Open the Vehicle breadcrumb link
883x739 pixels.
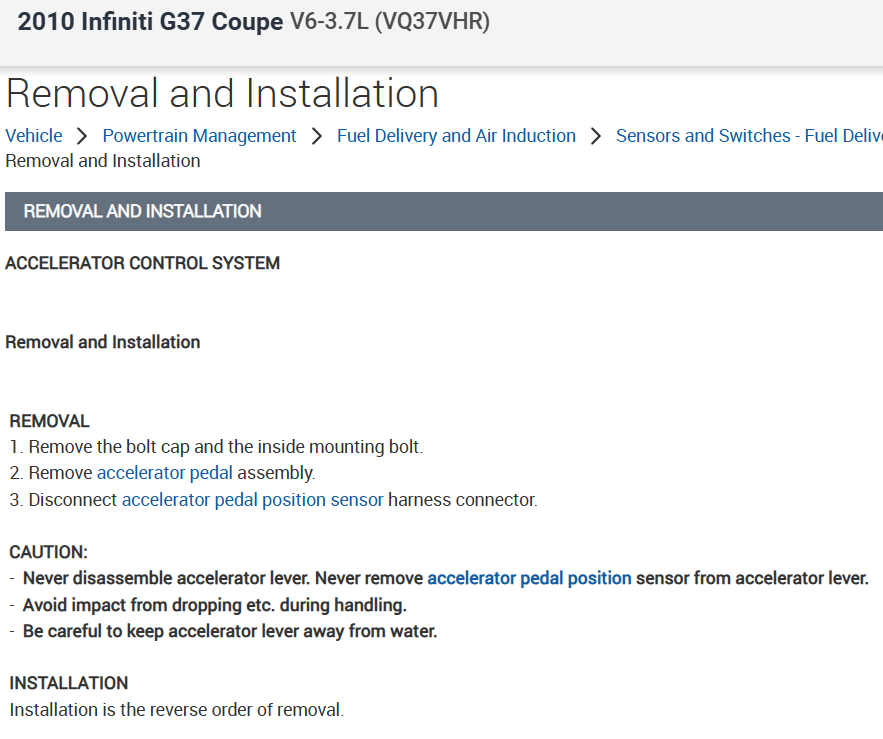34,136
